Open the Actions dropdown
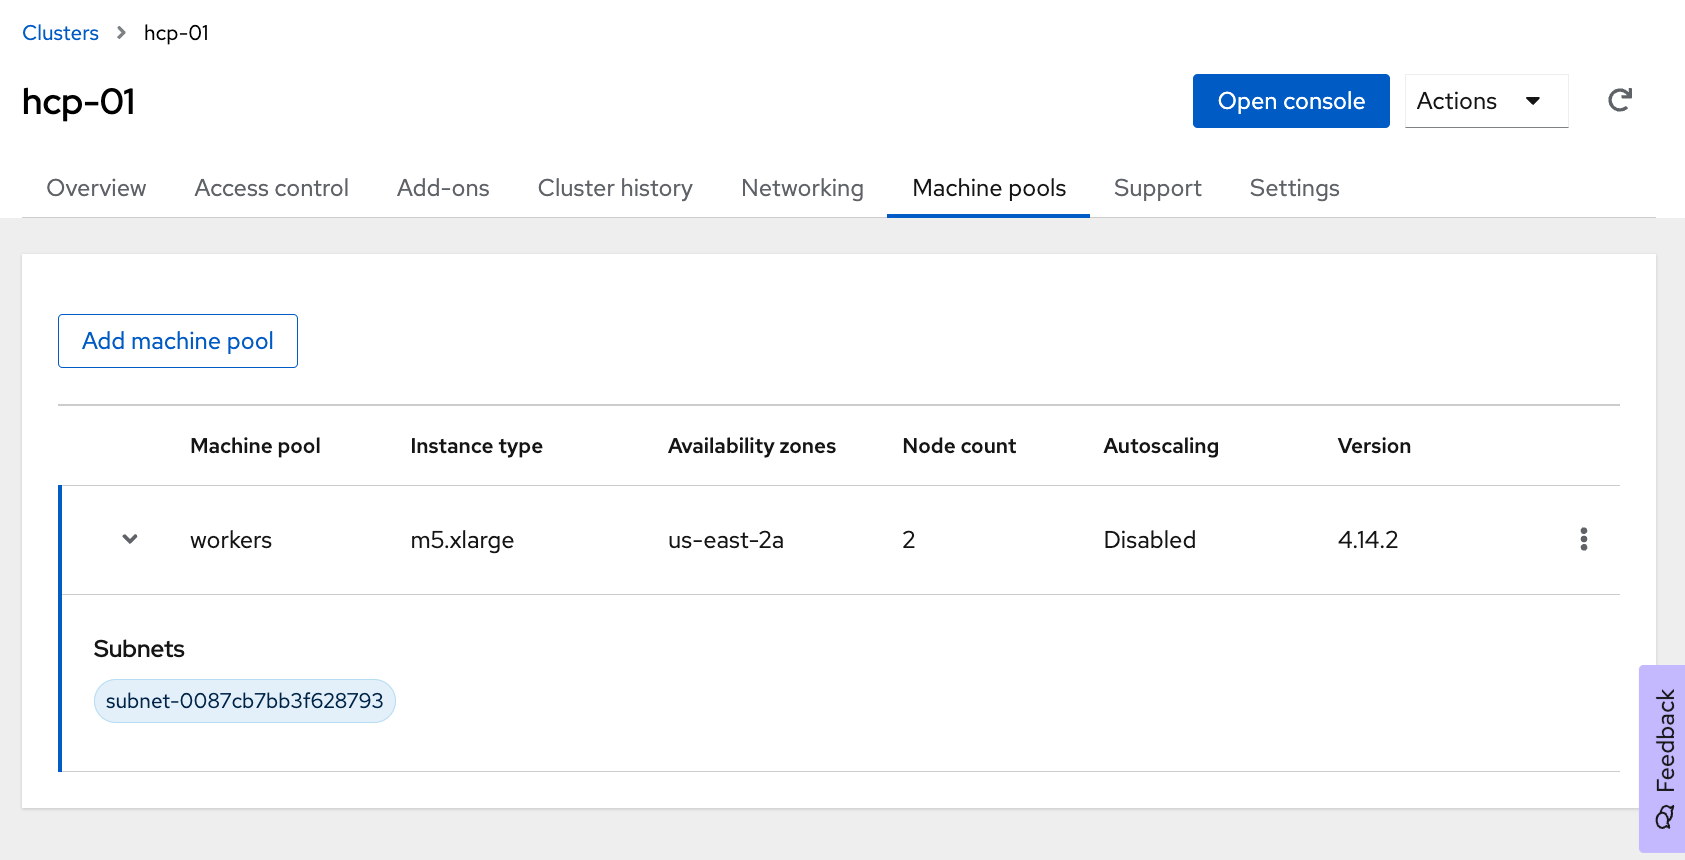Viewport: 1685px width, 860px height. [1486, 101]
